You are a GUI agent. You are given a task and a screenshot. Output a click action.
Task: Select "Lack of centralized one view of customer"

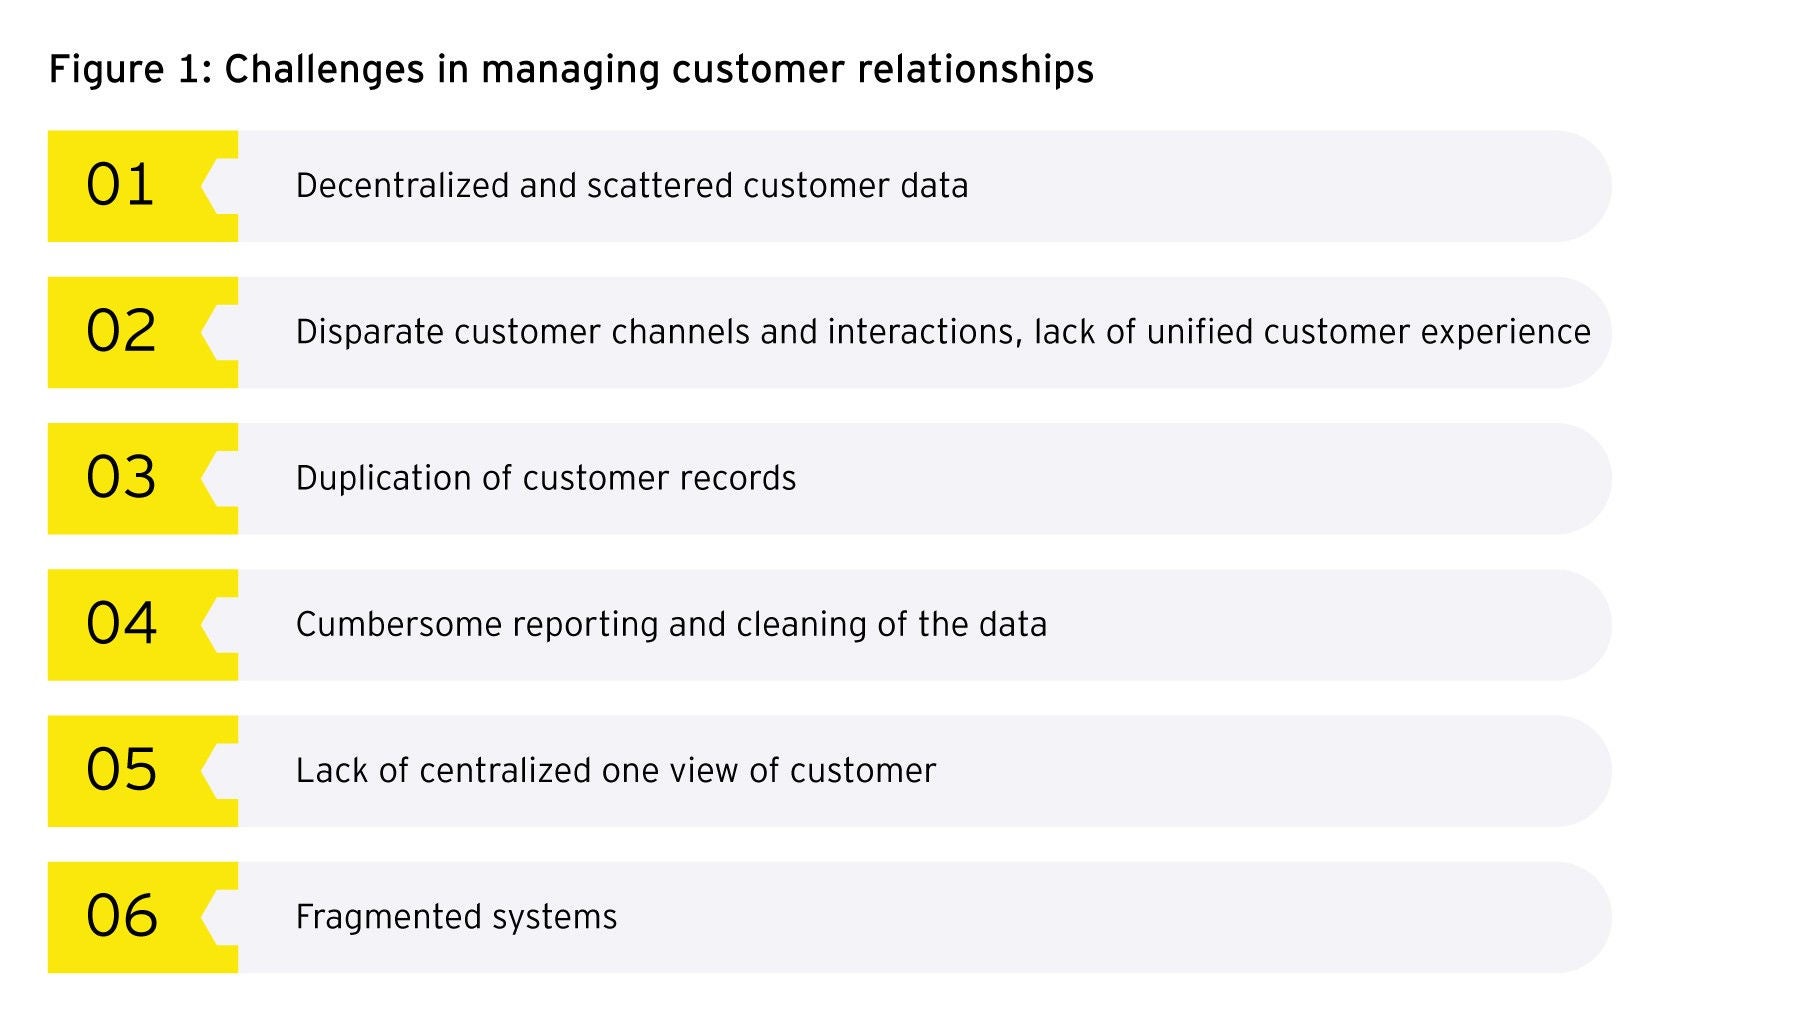coord(615,771)
